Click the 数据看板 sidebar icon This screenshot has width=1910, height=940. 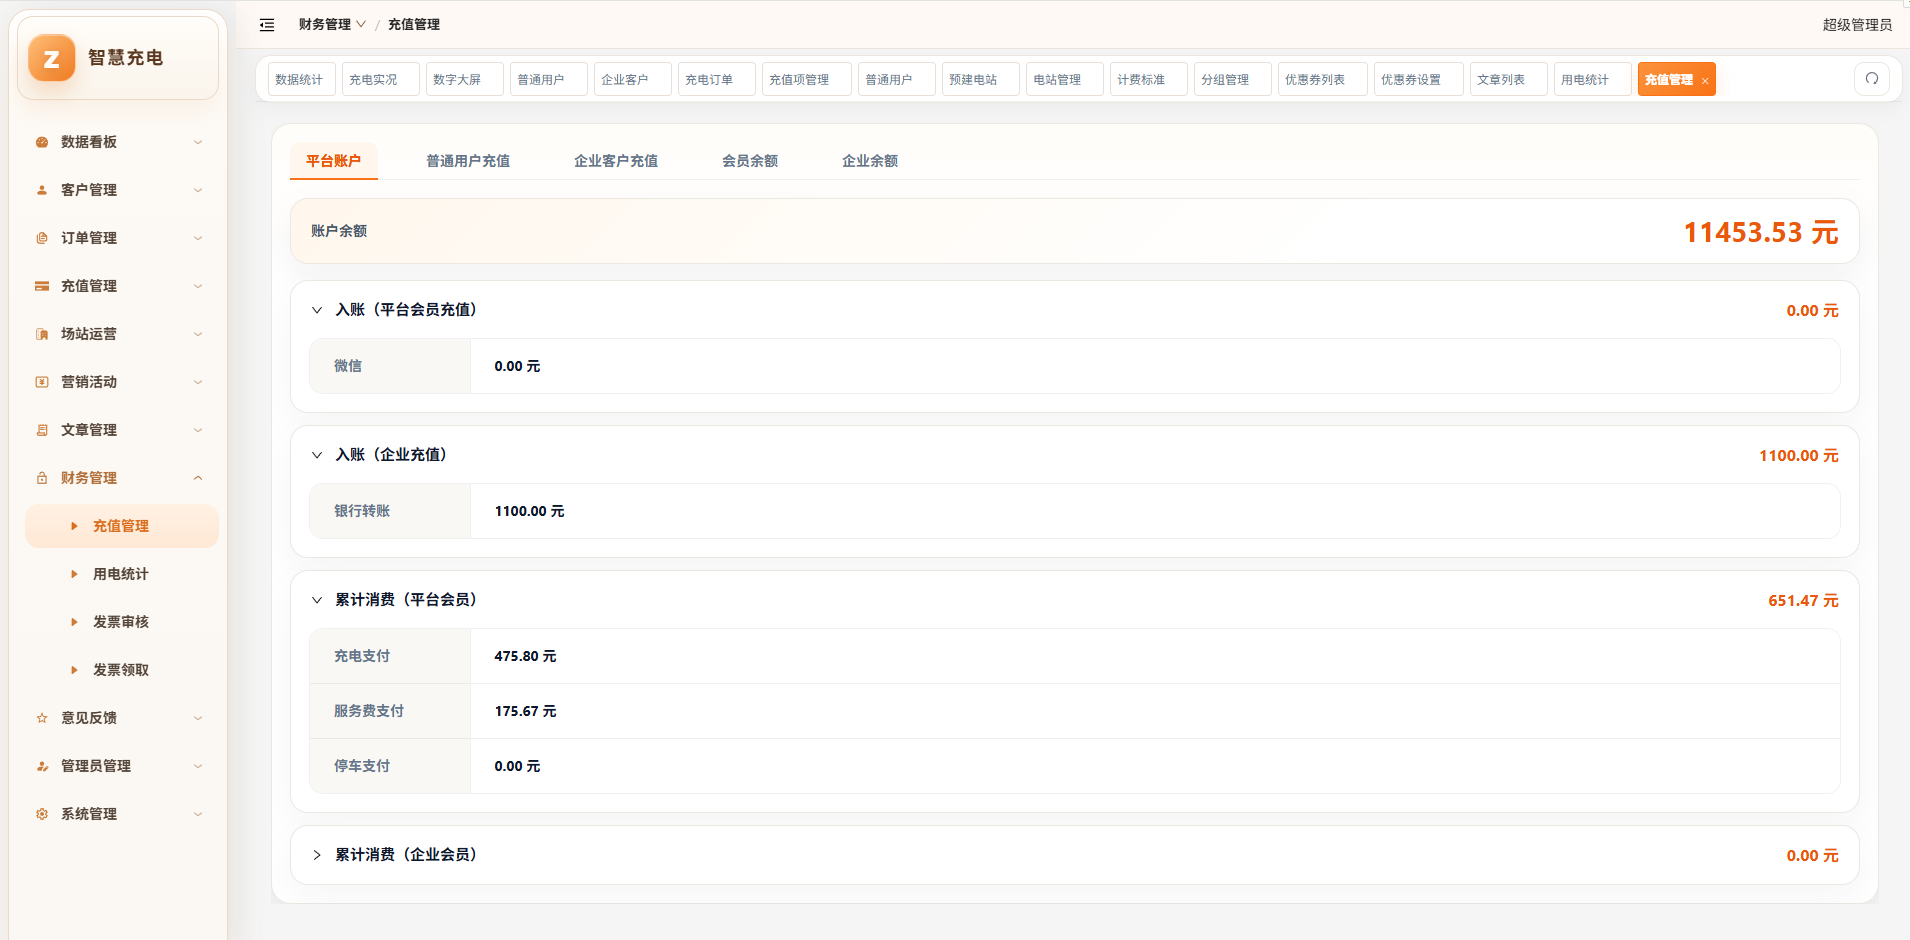[x=42, y=142]
